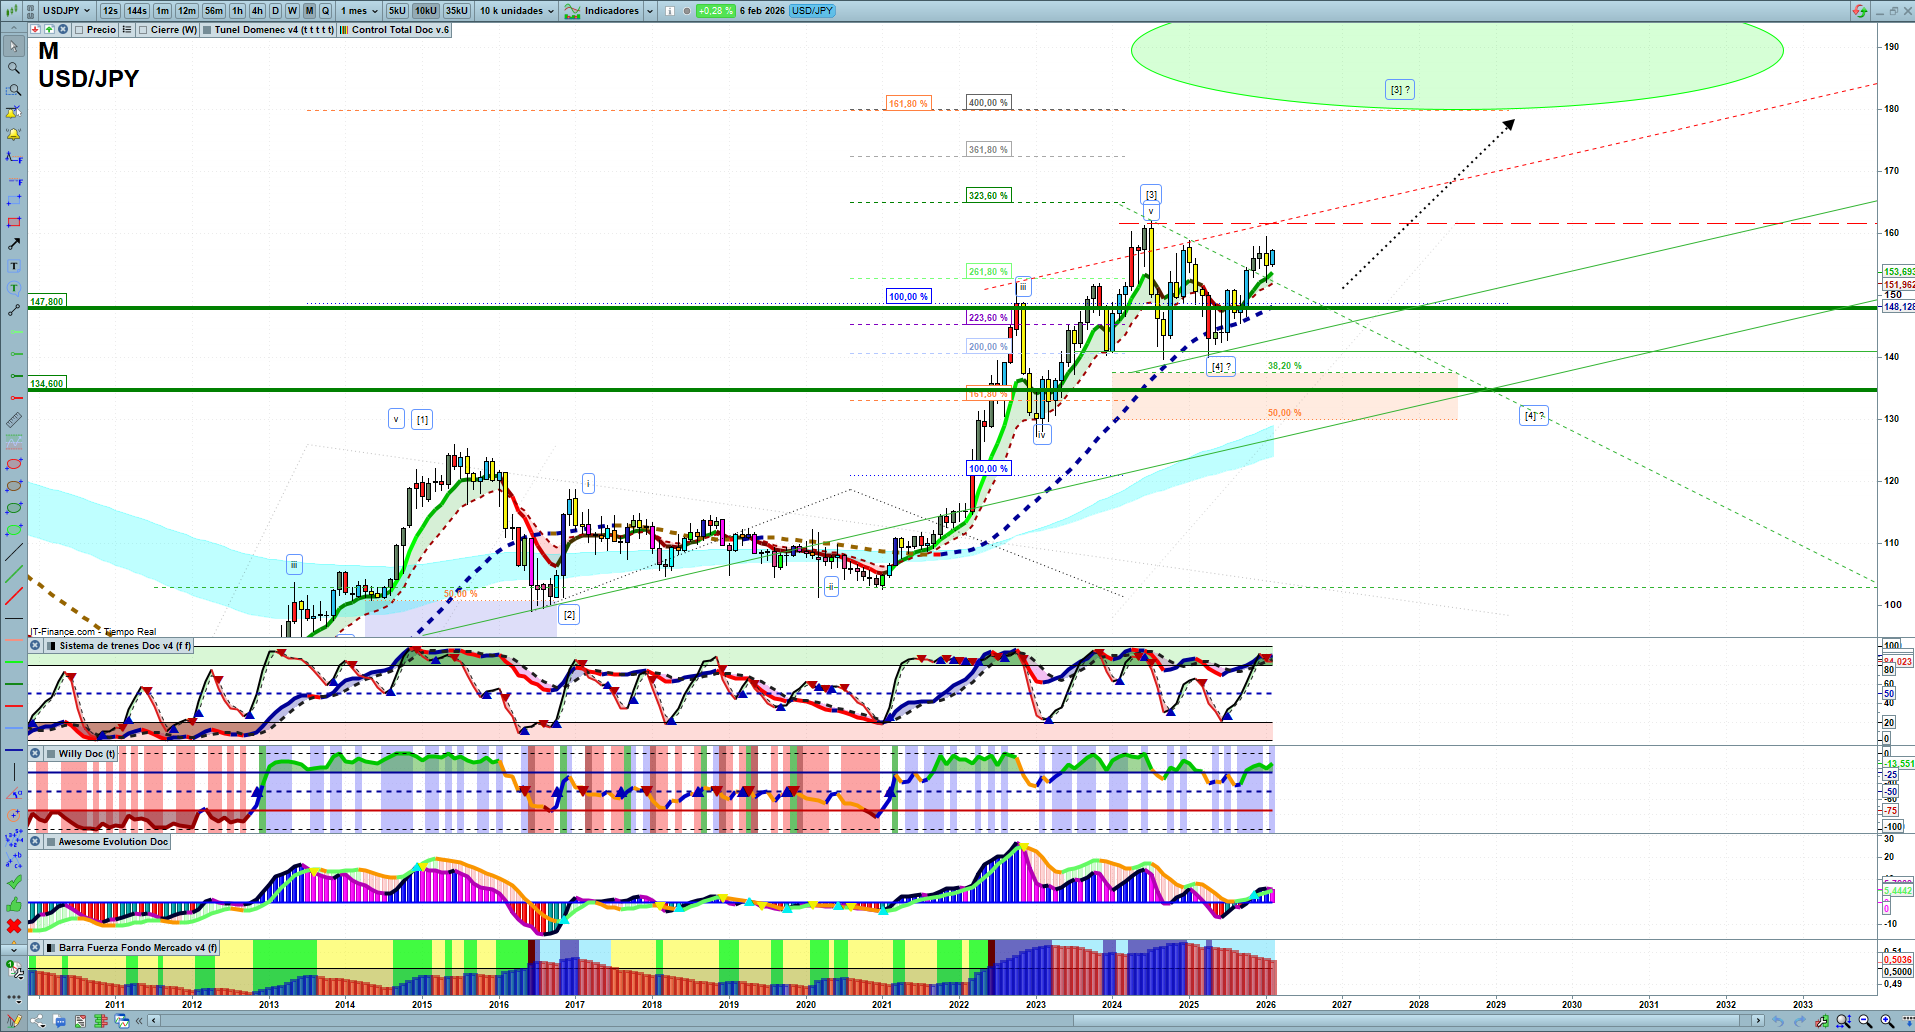The width and height of the screenshot is (1915, 1032).
Task: Toggle the Cierre (W) checkbox
Action: pos(143,30)
